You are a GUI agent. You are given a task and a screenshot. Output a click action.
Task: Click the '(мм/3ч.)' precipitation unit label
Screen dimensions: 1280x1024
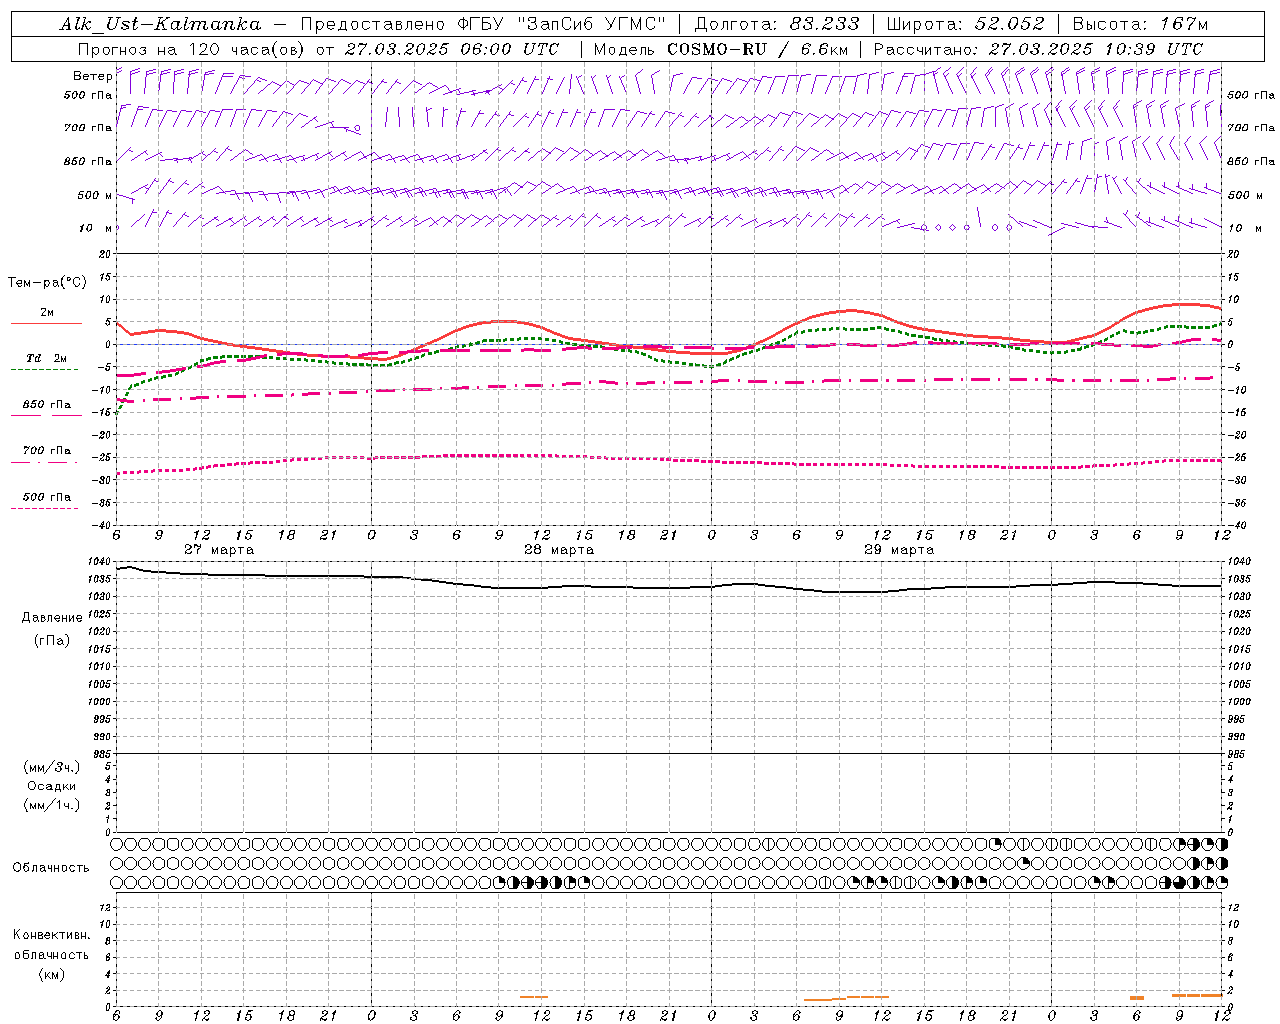pos(52,767)
